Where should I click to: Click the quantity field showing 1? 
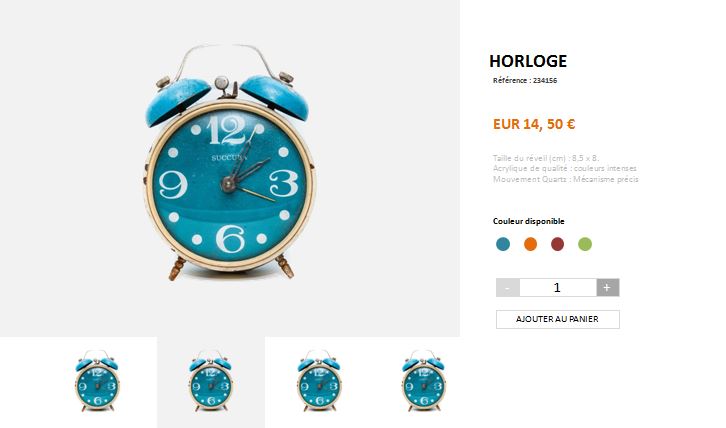pyautogui.click(x=557, y=288)
